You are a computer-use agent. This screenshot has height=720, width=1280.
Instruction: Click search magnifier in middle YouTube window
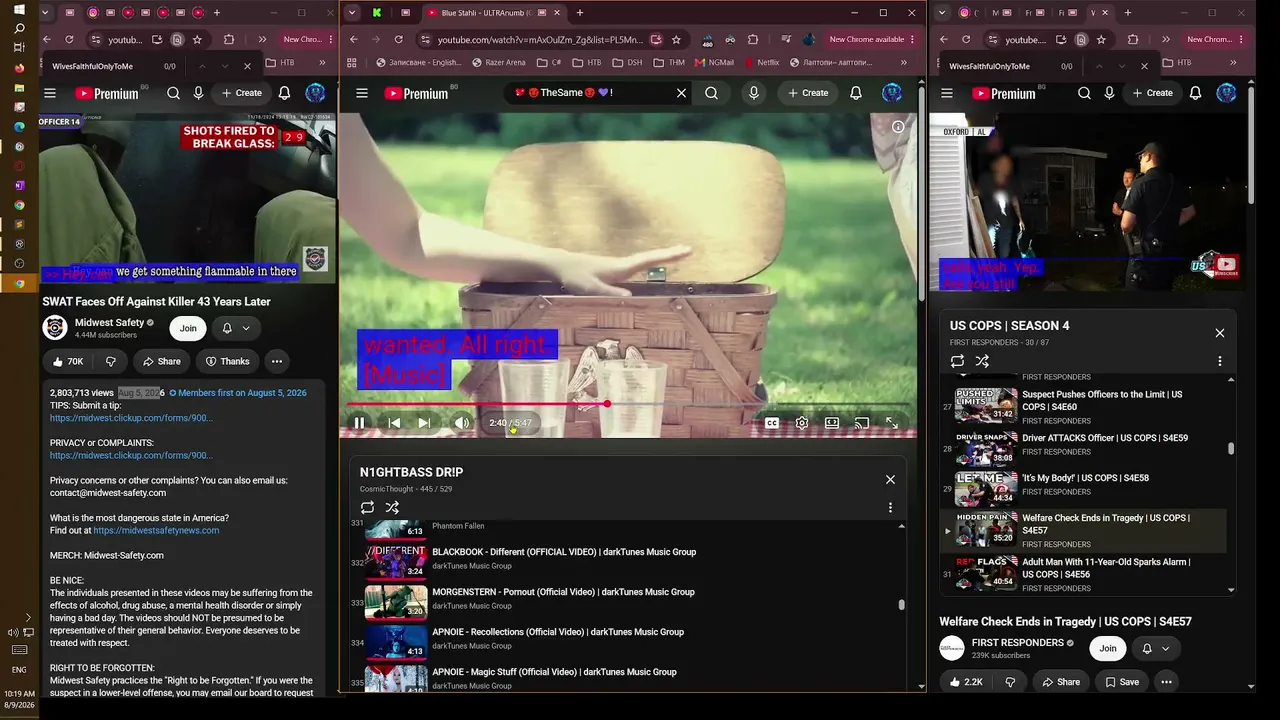tap(711, 93)
